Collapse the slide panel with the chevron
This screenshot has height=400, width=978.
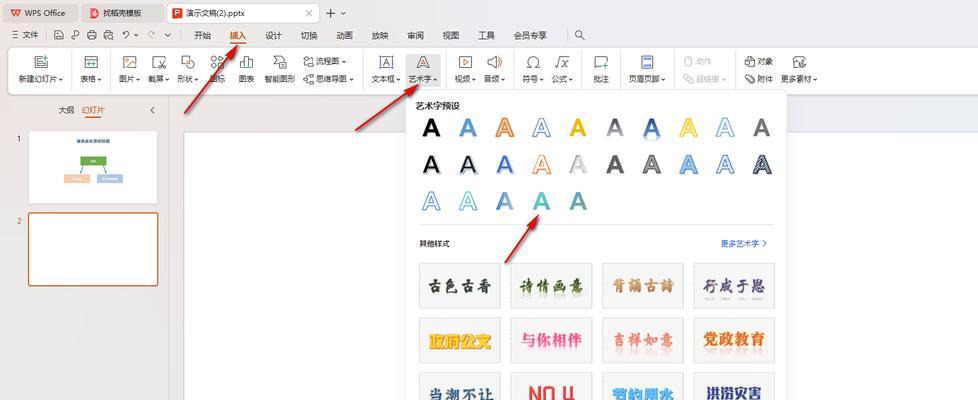coord(153,110)
